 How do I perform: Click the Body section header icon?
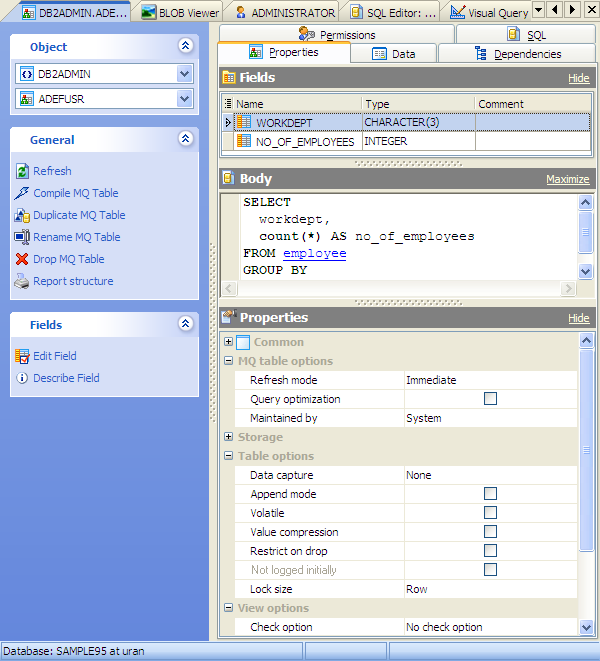click(x=229, y=178)
